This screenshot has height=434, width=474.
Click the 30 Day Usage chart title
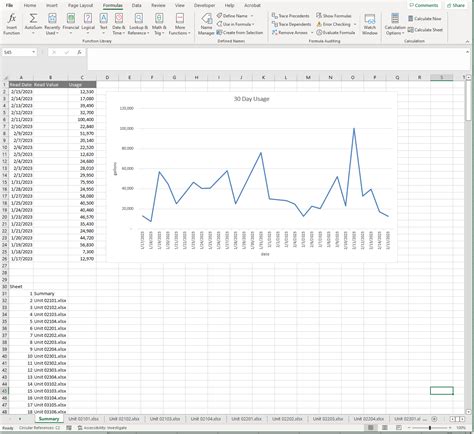tap(251, 99)
